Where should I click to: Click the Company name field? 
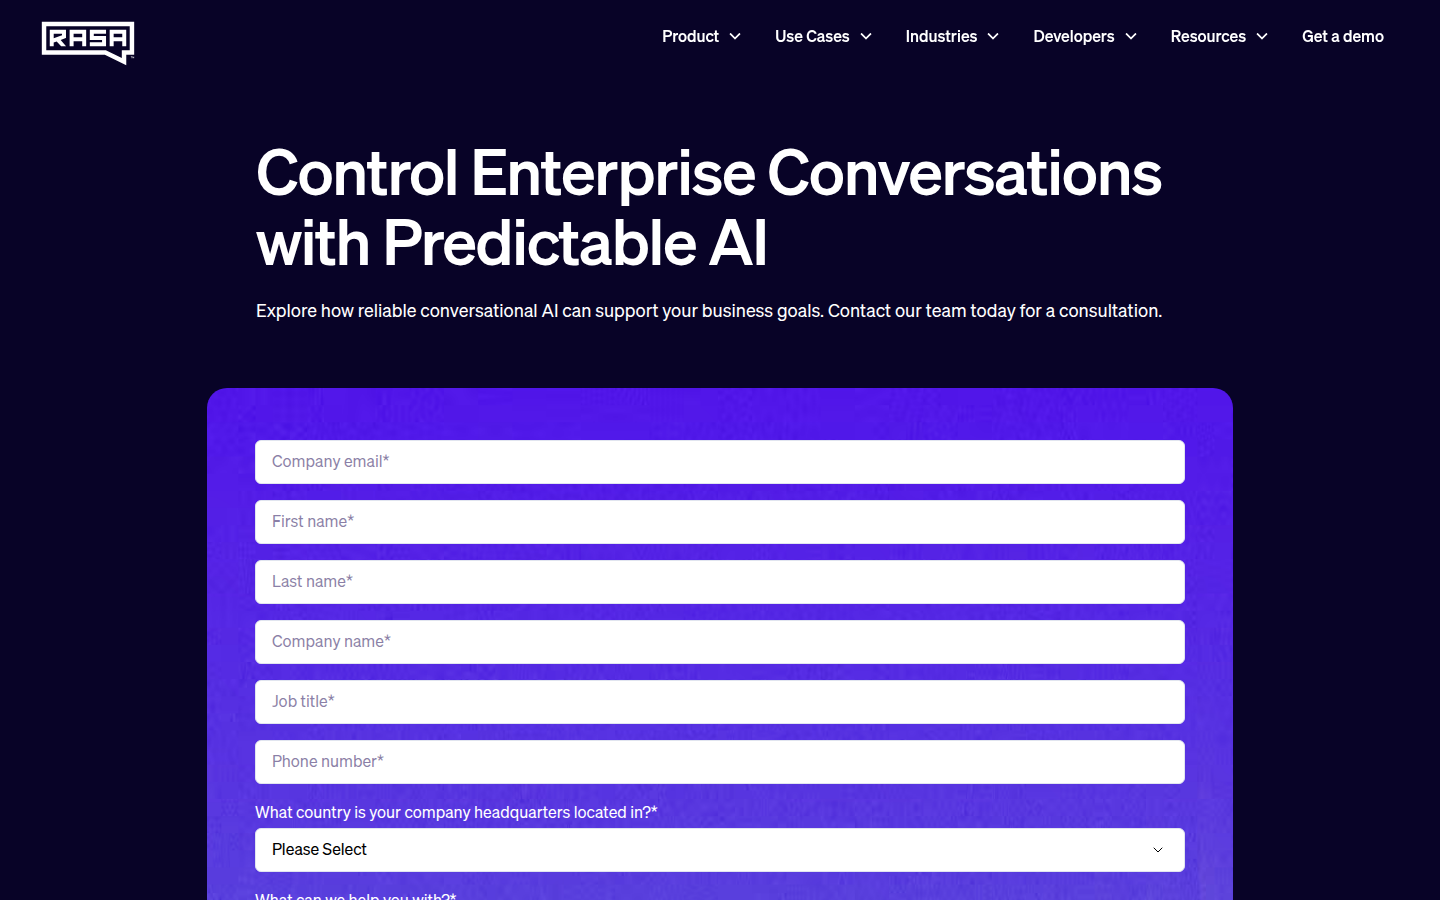pyautogui.click(x=720, y=642)
